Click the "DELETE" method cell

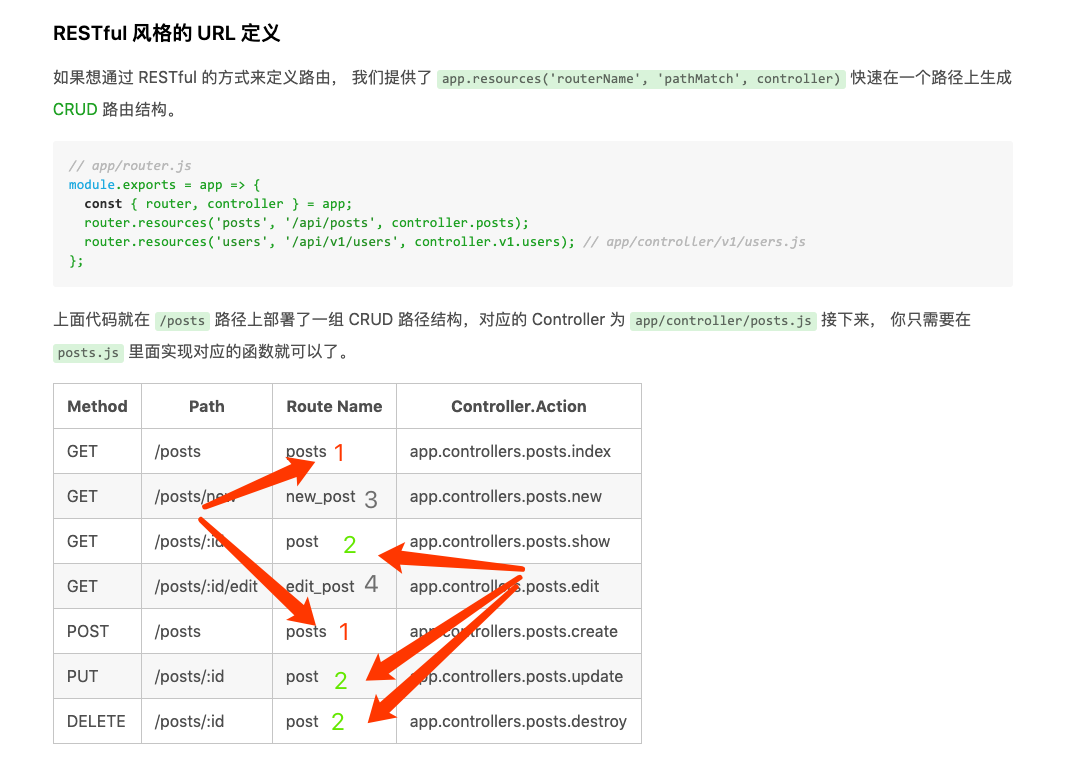(96, 721)
